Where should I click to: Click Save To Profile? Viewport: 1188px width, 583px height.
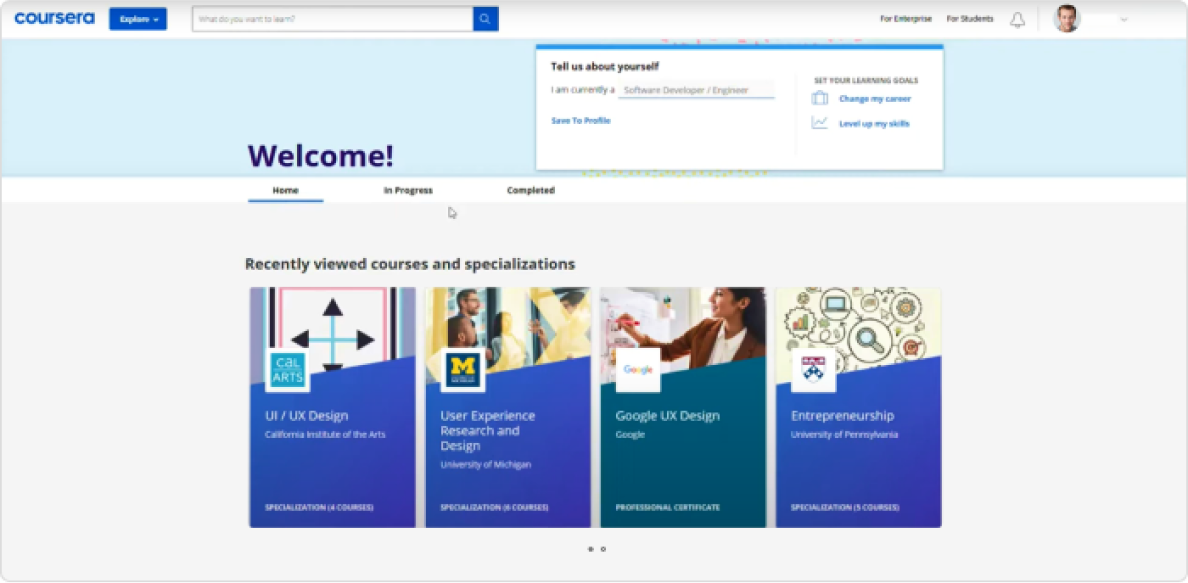coord(580,121)
